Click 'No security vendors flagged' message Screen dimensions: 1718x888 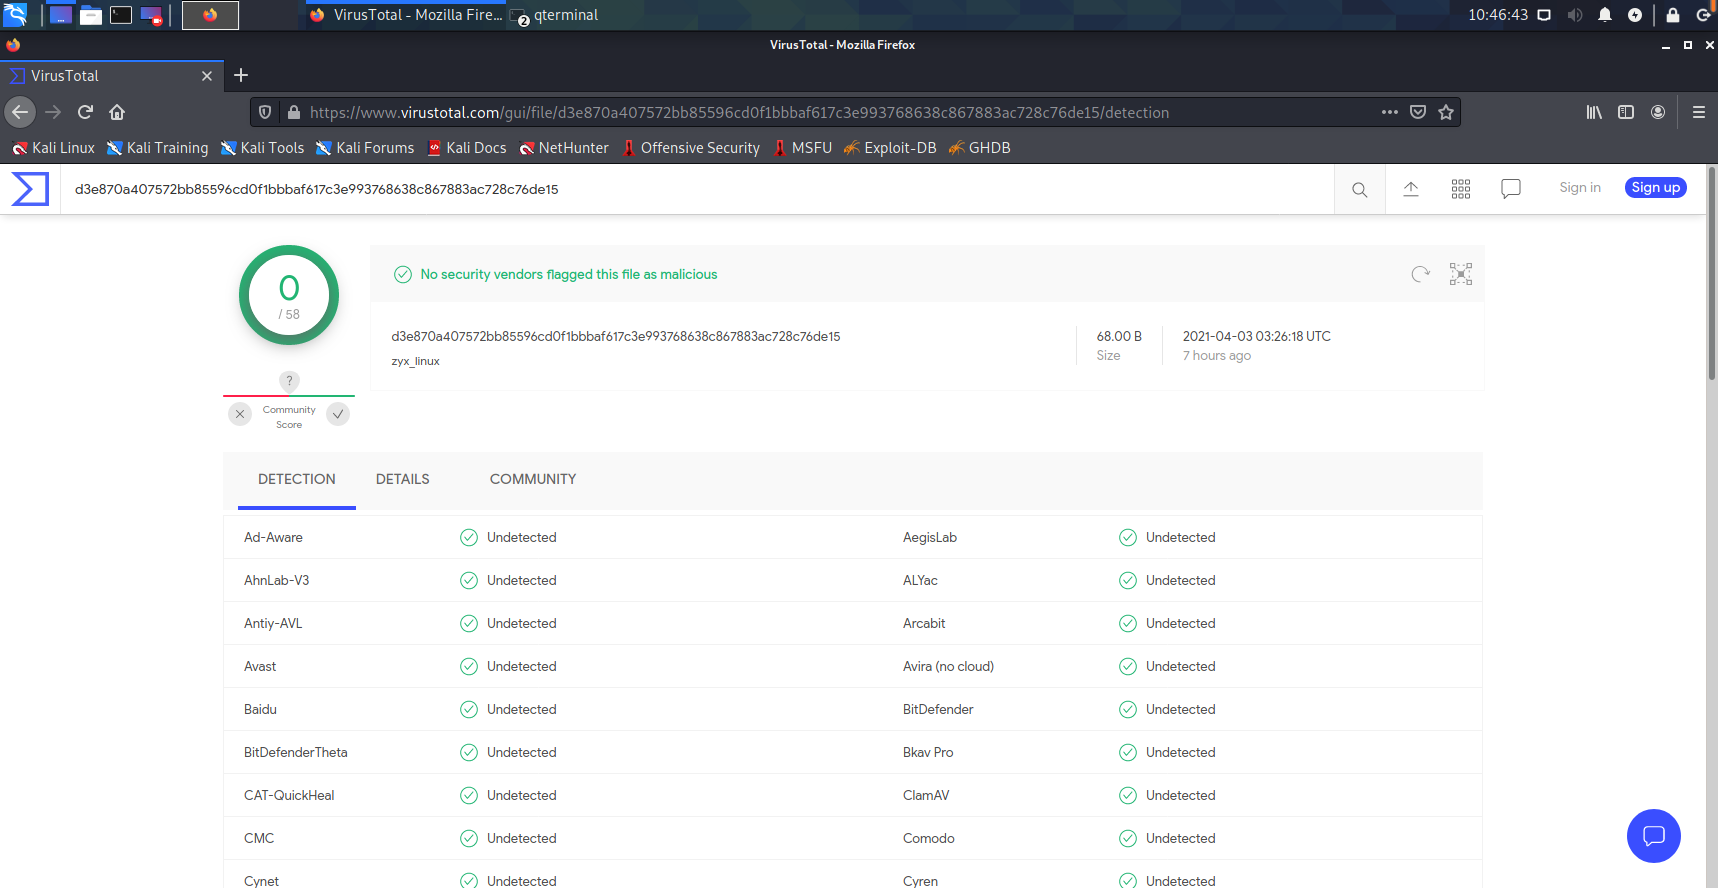[569, 274]
